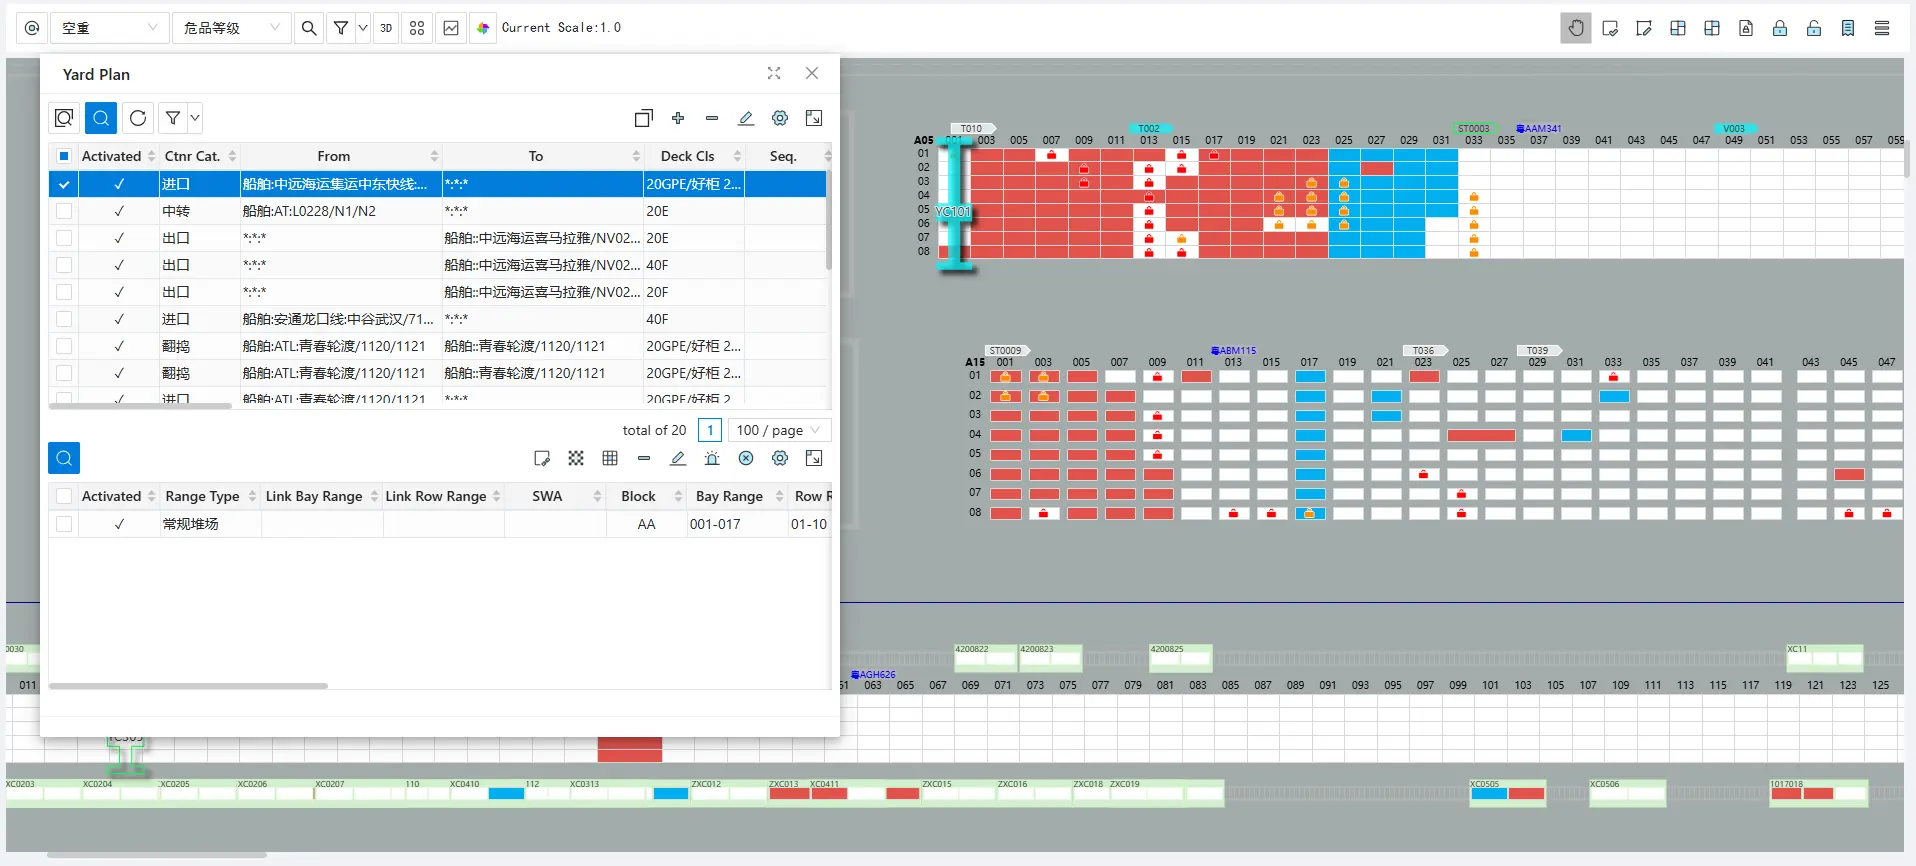1916x866 pixels.
Task: Click the vertical scrollbar of the plan table
Action: pos(829,220)
